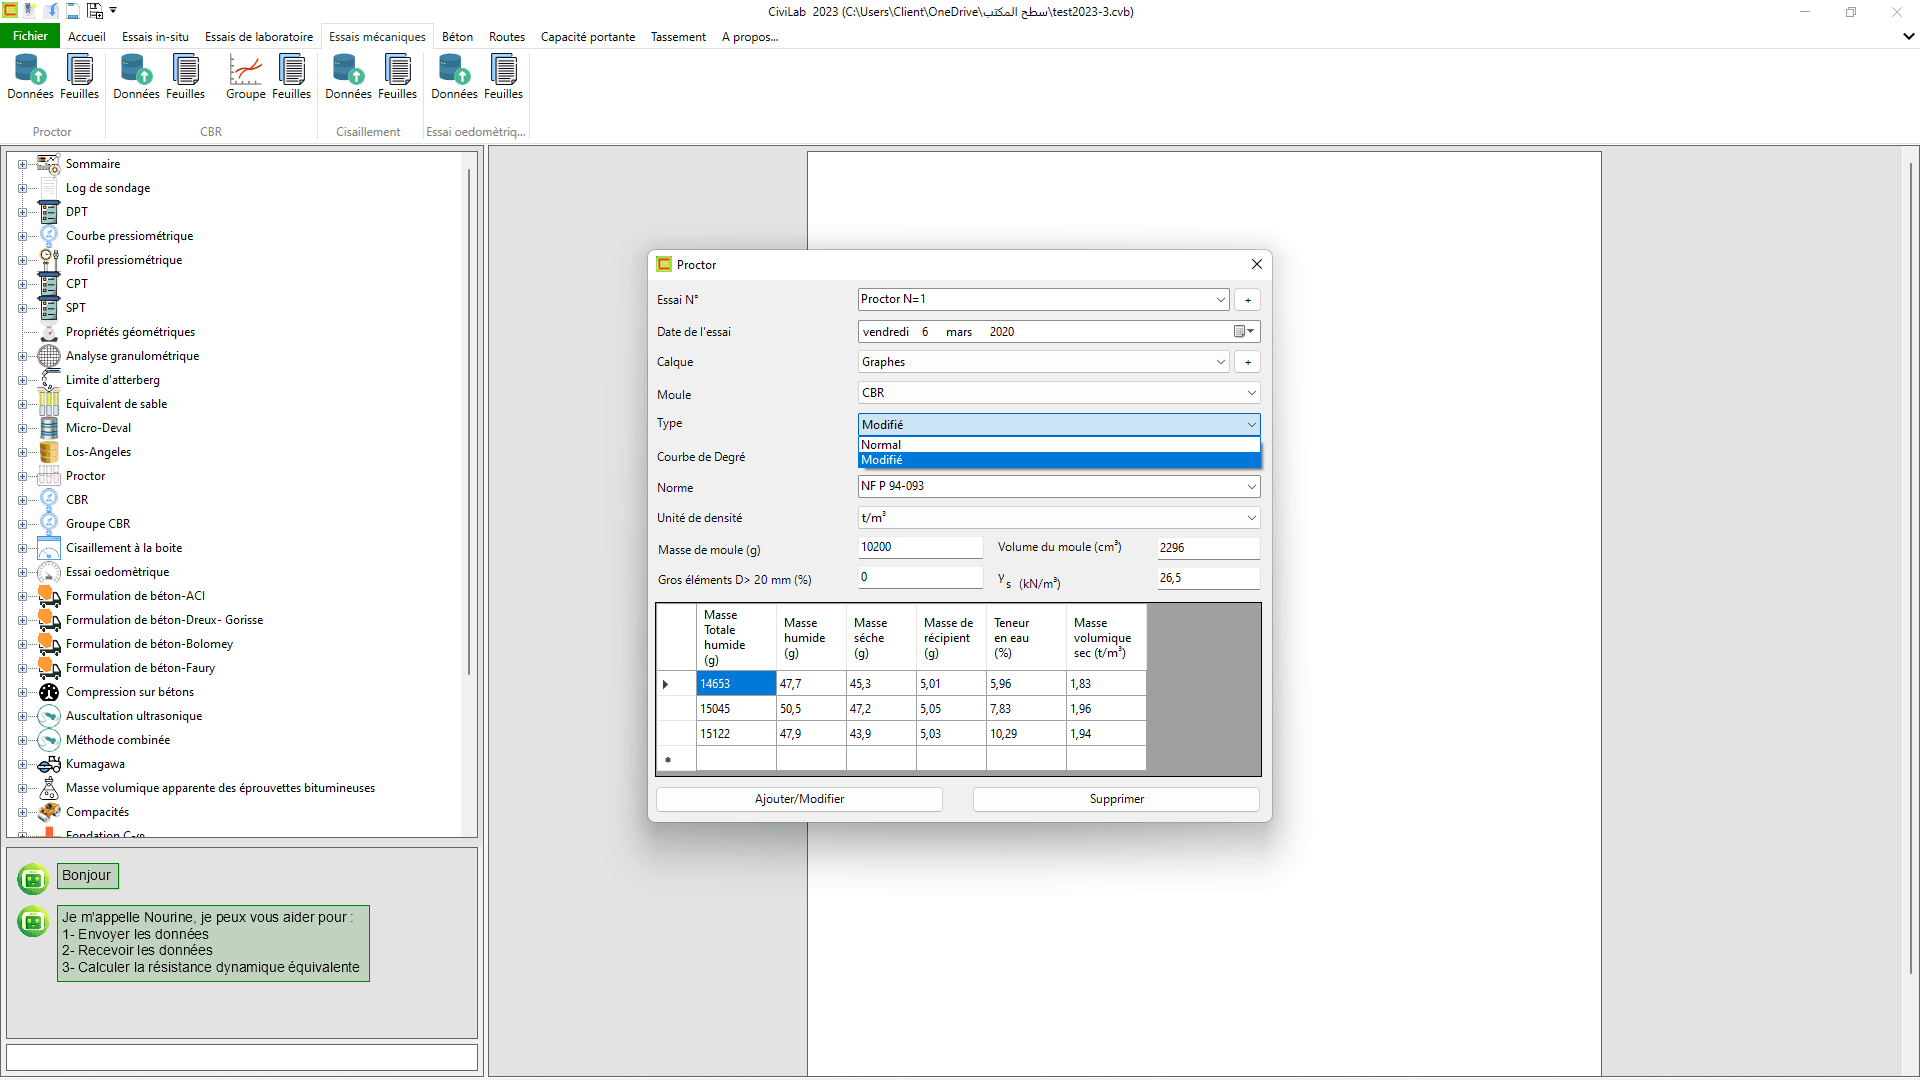Viewport: 1920px width, 1080px height.
Task: Add a new Essai N° with plus button
Action: (x=1247, y=300)
